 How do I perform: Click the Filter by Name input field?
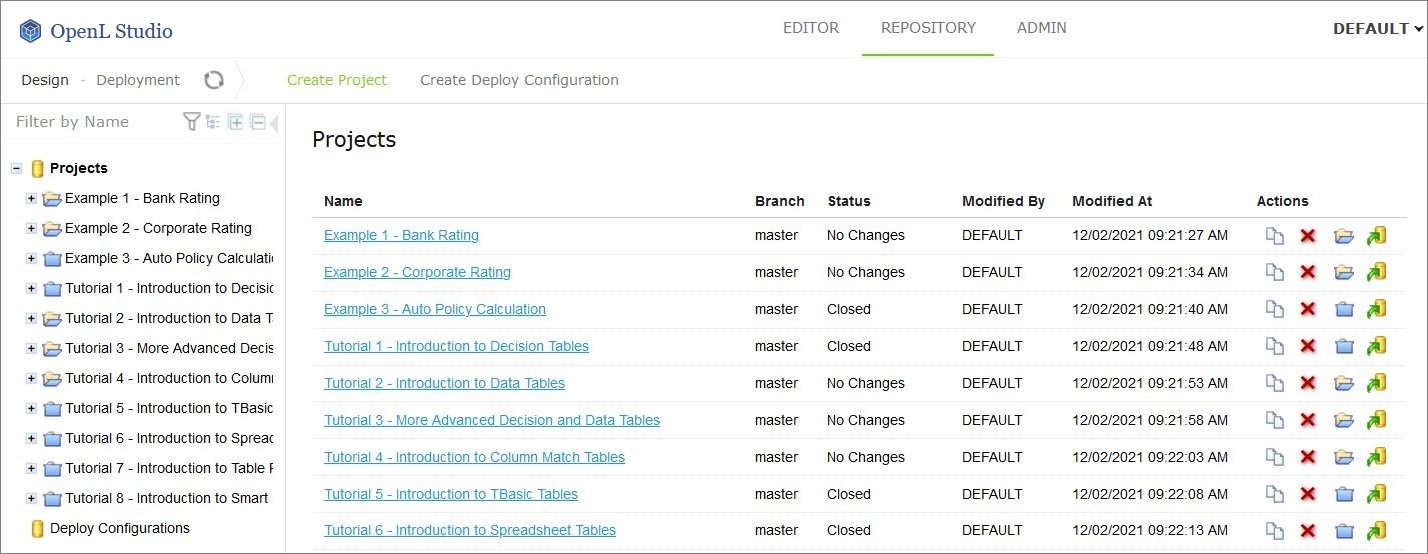coord(95,122)
